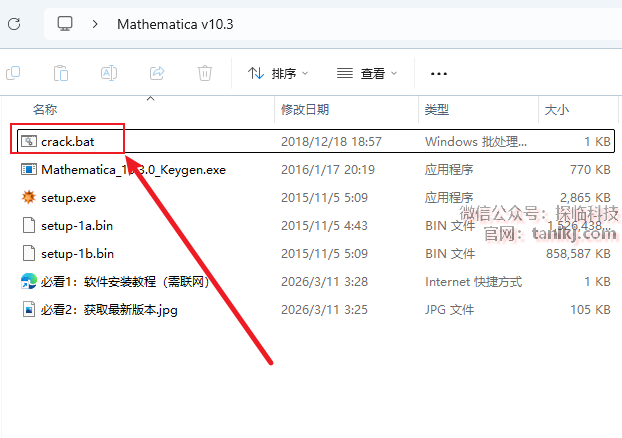Select the 必看1：软件安装教程 file name
The image size is (622, 438).
click(x=125, y=282)
